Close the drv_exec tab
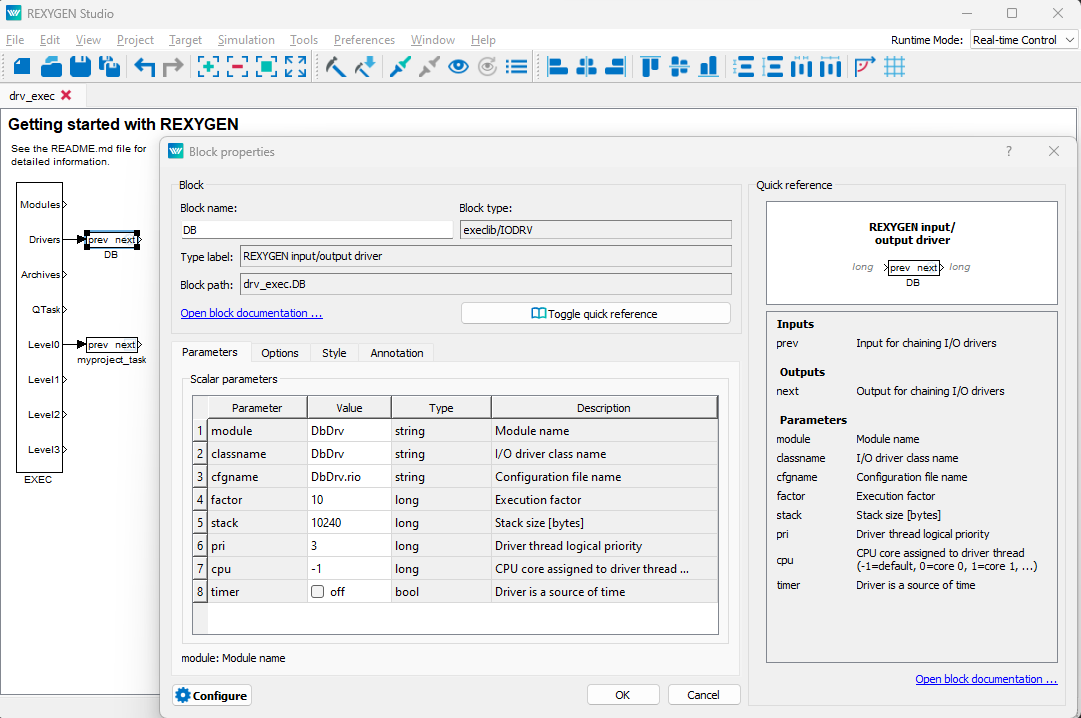This screenshot has width=1081, height=718. (x=66, y=95)
